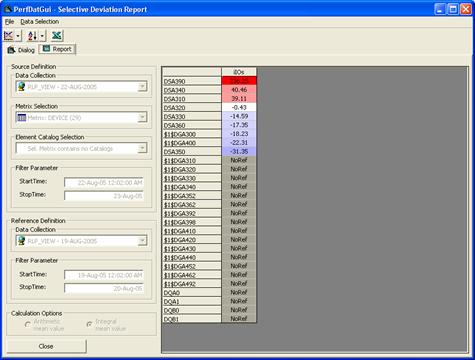Select the $1$DGA400 row header
The image size is (475, 360).
coord(192,143)
